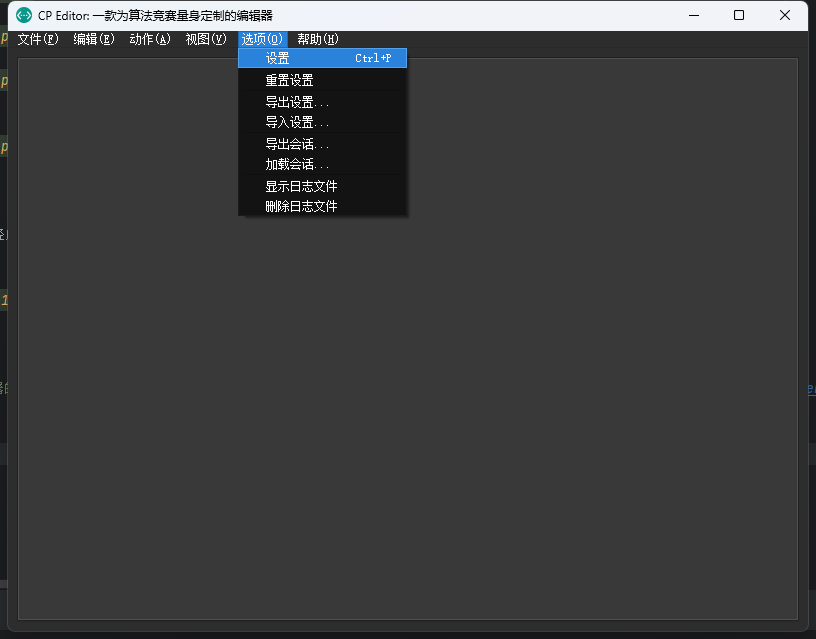The image size is (816, 639).
Task: Open the 编辑 menu
Action: pyautogui.click(x=93, y=39)
